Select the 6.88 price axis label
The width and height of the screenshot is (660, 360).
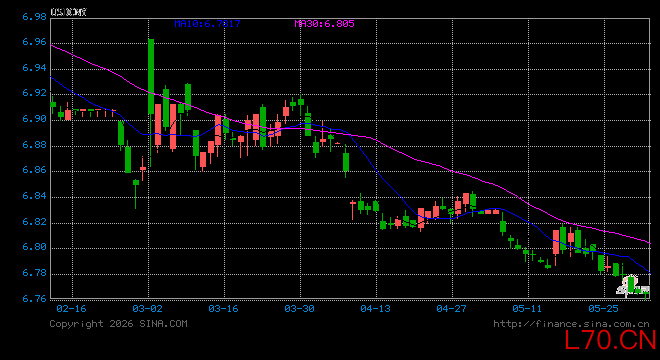click(x=34, y=145)
